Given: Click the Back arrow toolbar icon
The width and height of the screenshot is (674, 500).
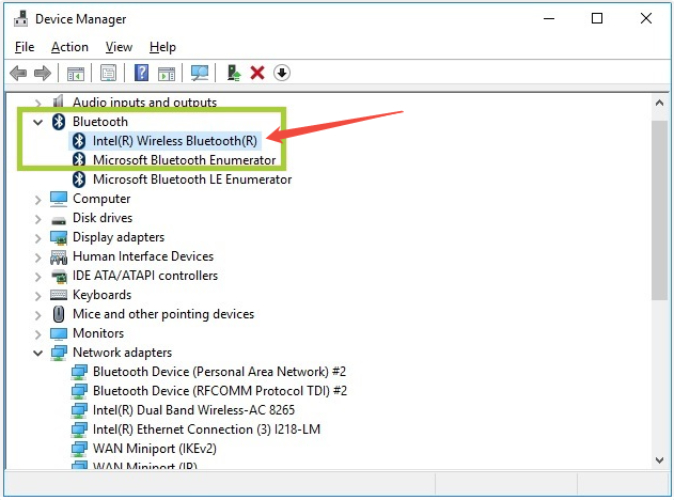Looking at the screenshot, I should pos(18,73).
